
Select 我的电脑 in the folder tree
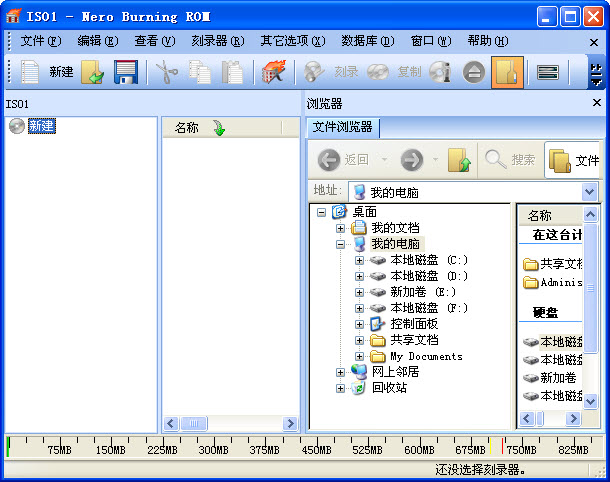point(395,244)
